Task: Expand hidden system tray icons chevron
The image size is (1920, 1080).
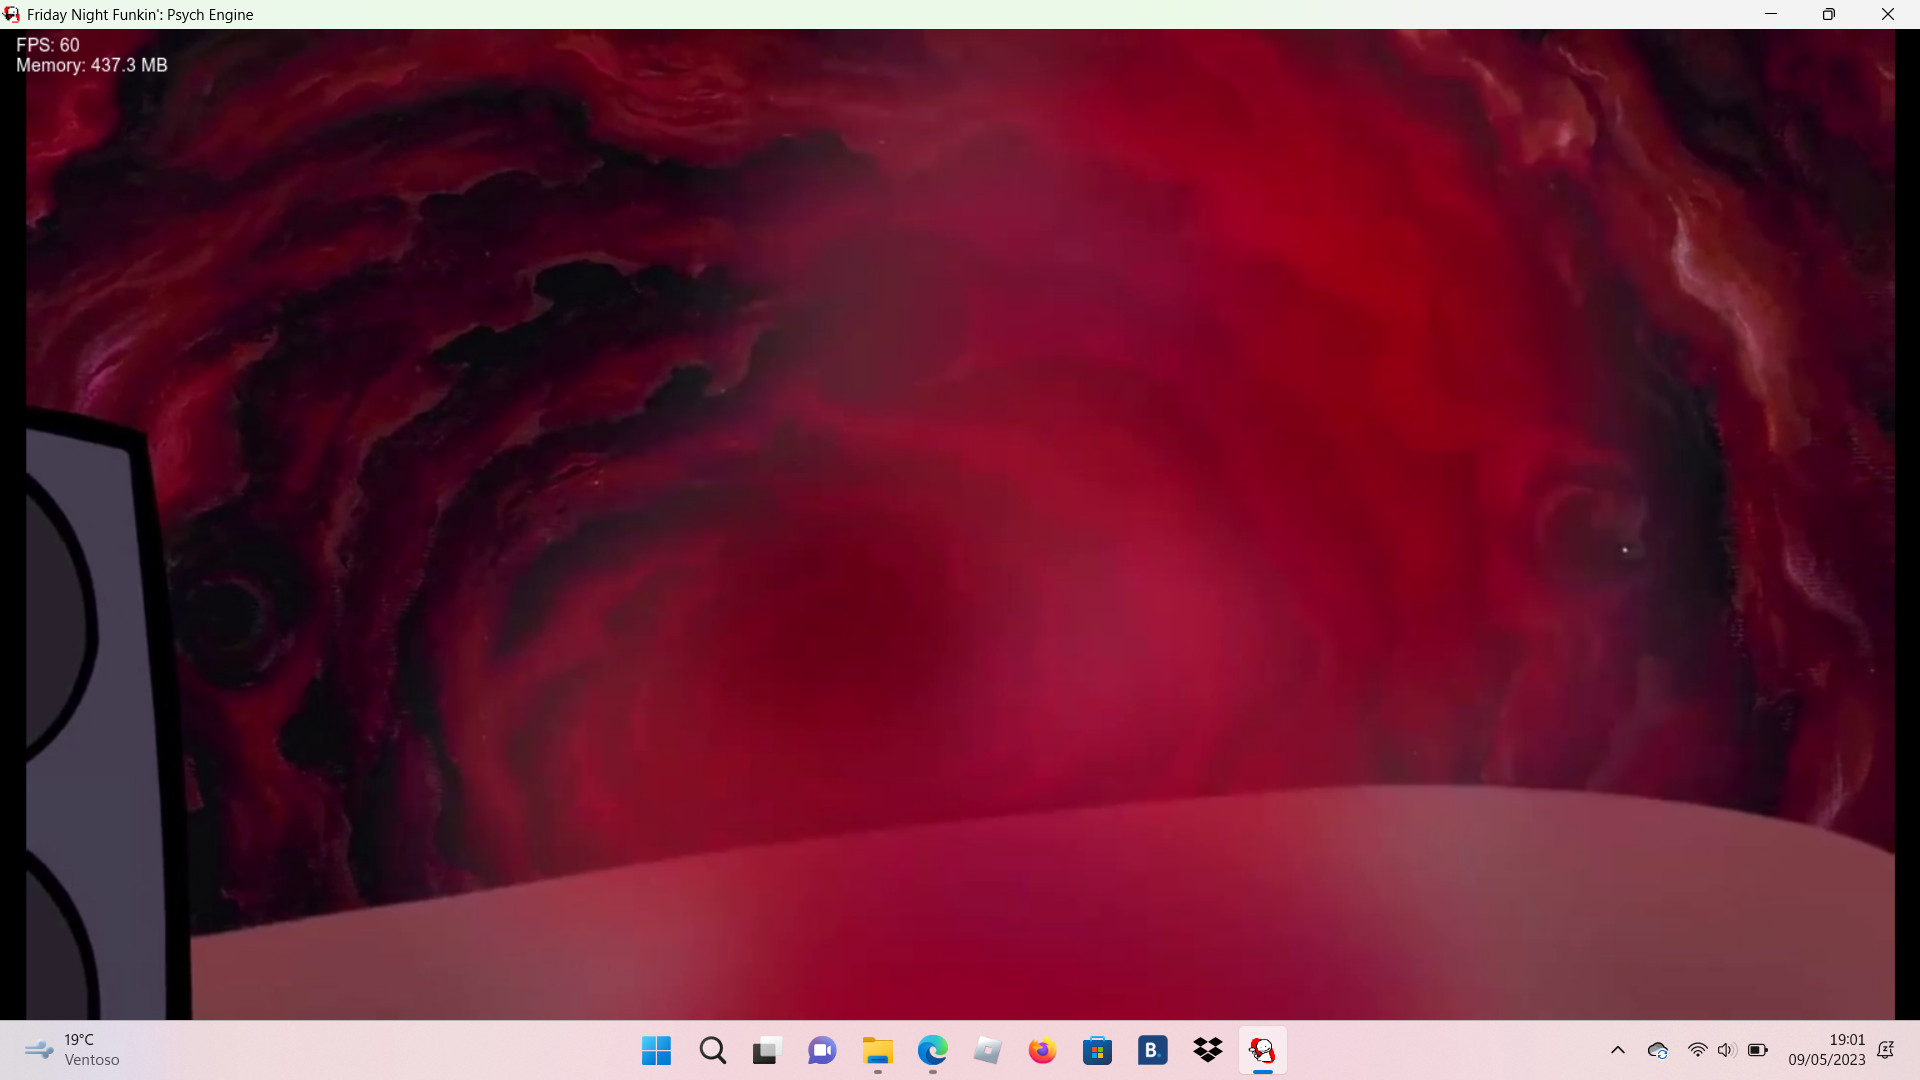Action: coord(1618,1050)
